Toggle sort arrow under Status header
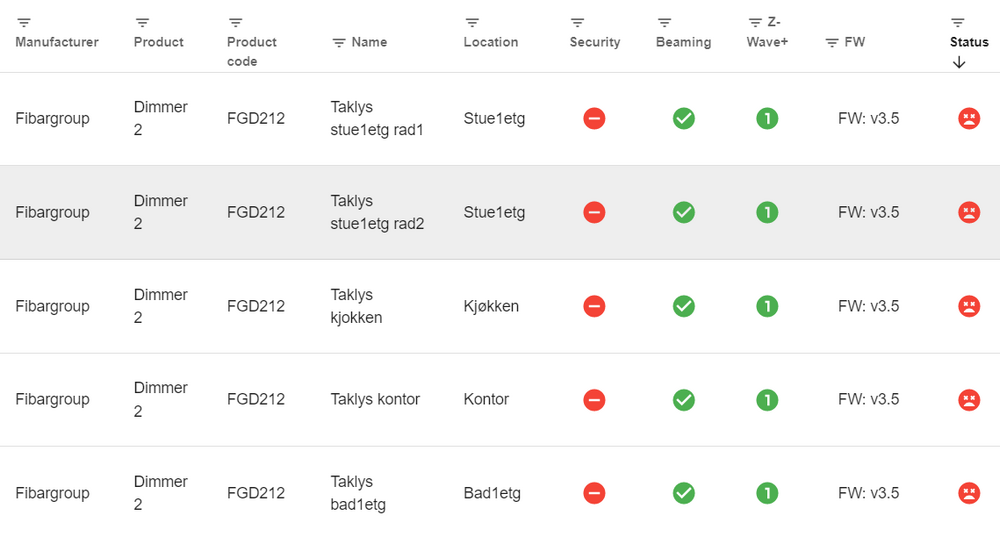This screenshot has height=537, width=1000. click(959, 62)
